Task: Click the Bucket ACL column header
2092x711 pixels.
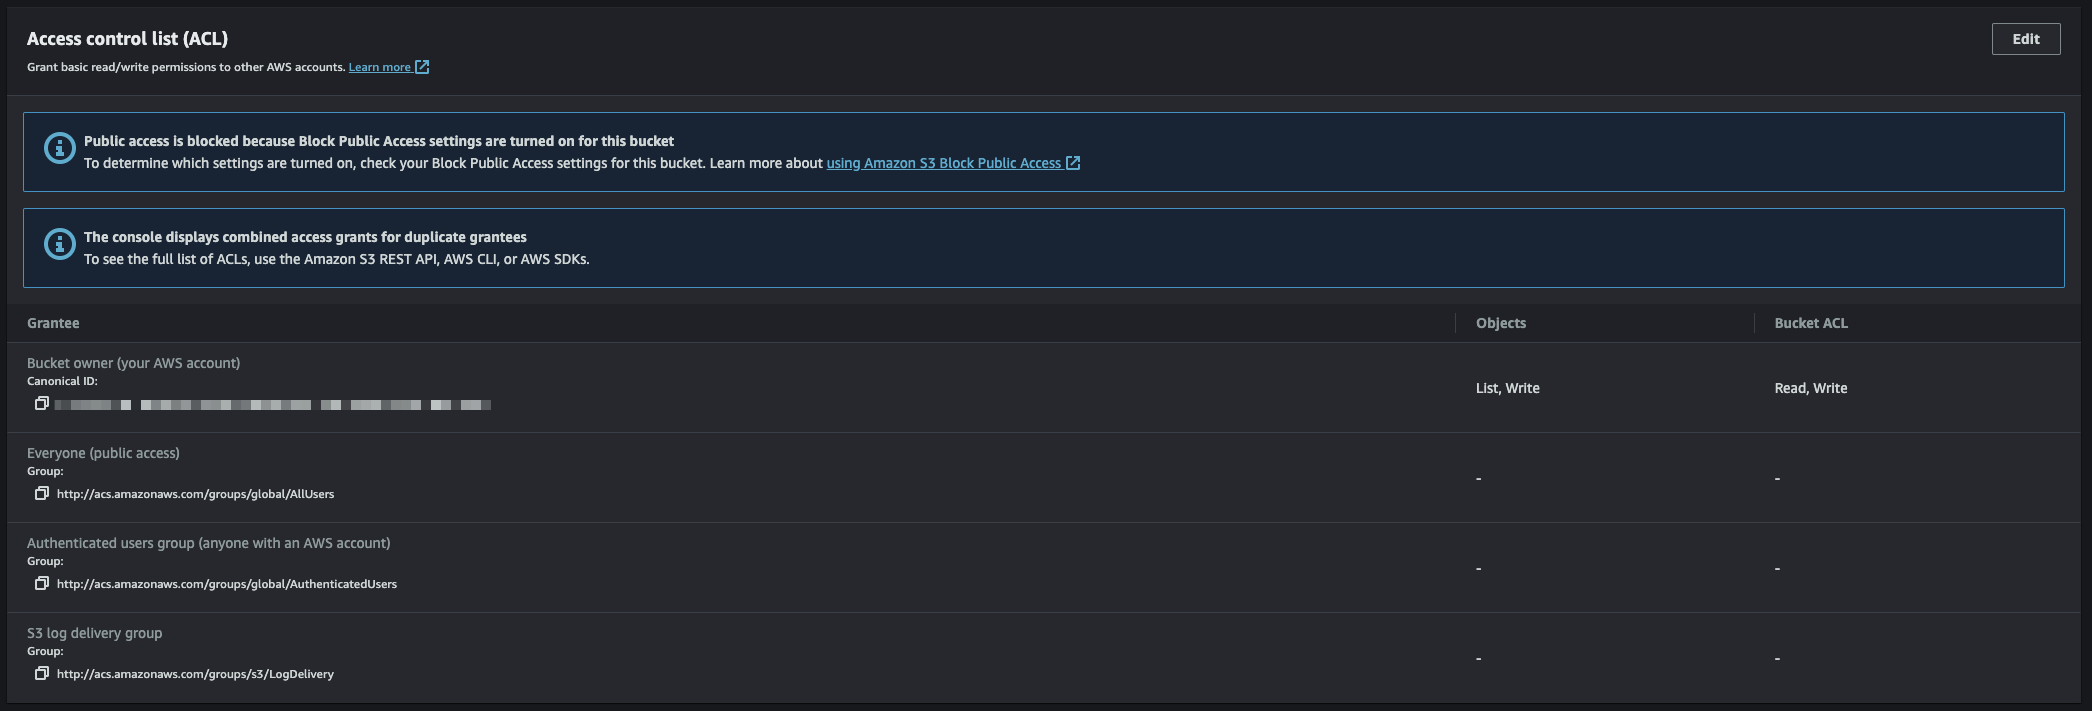Action: [1811, 323]
